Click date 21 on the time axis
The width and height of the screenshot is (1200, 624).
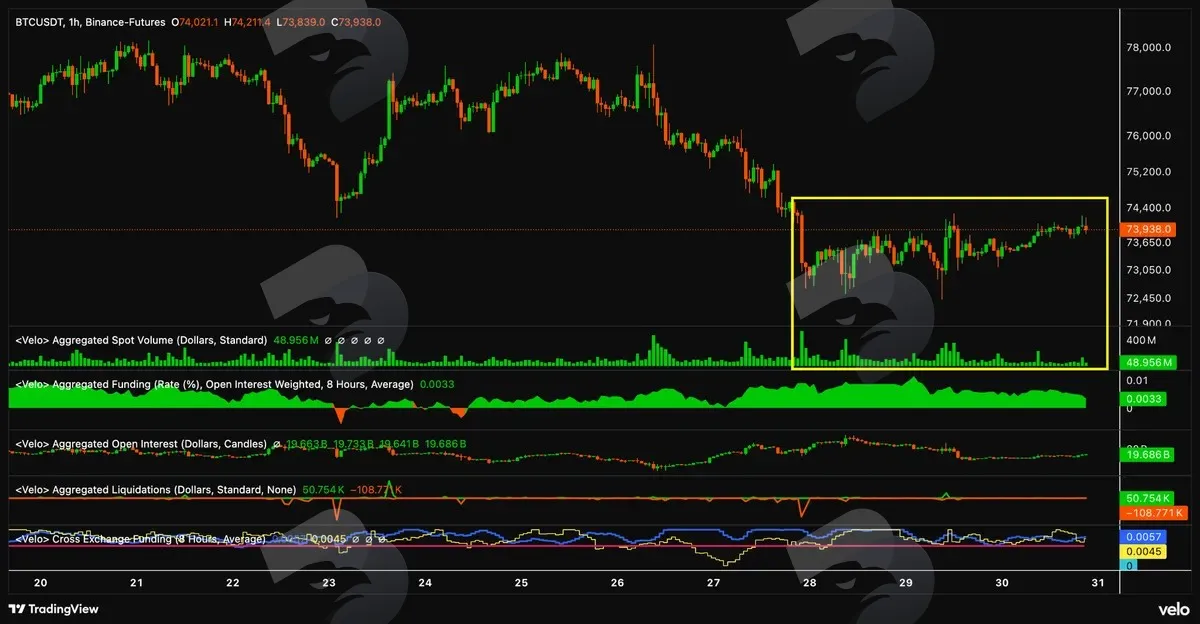[x=135, y=582]
